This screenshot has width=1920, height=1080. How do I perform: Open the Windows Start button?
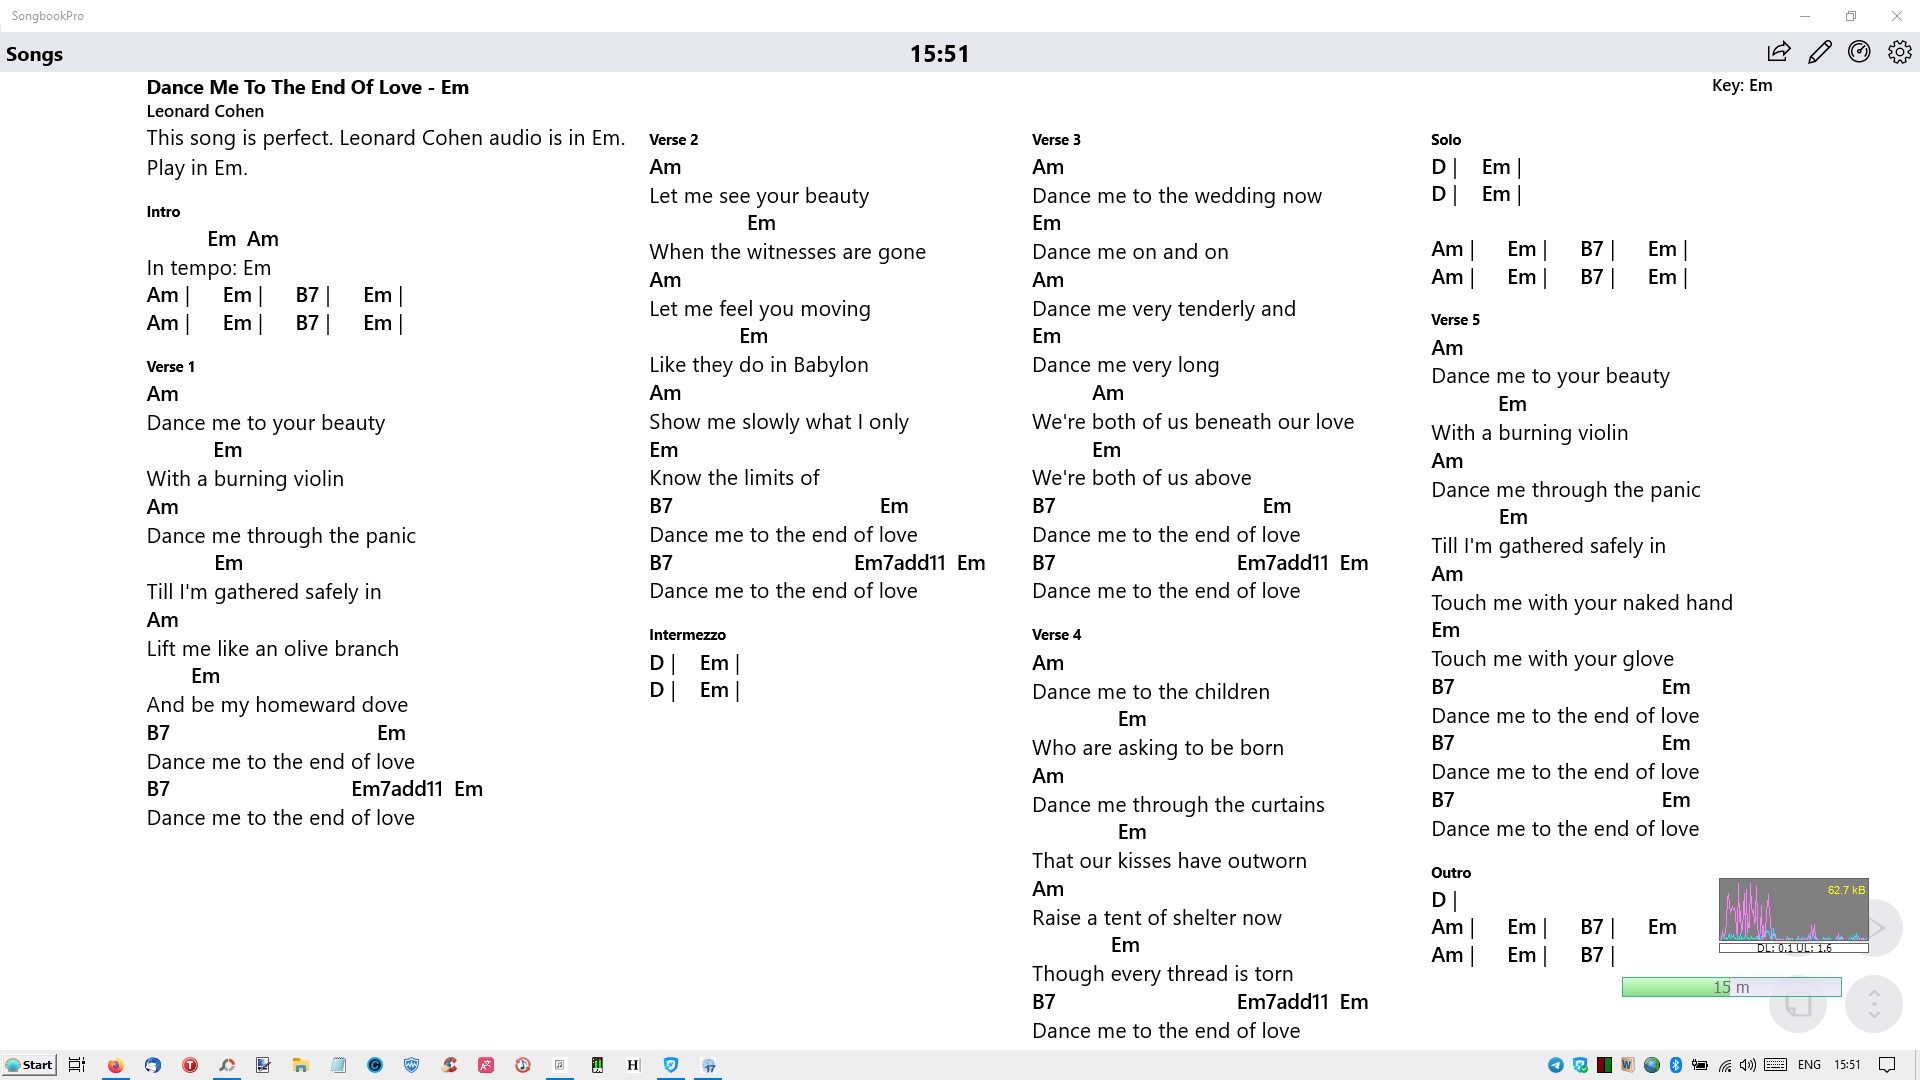click(29, 1065)
